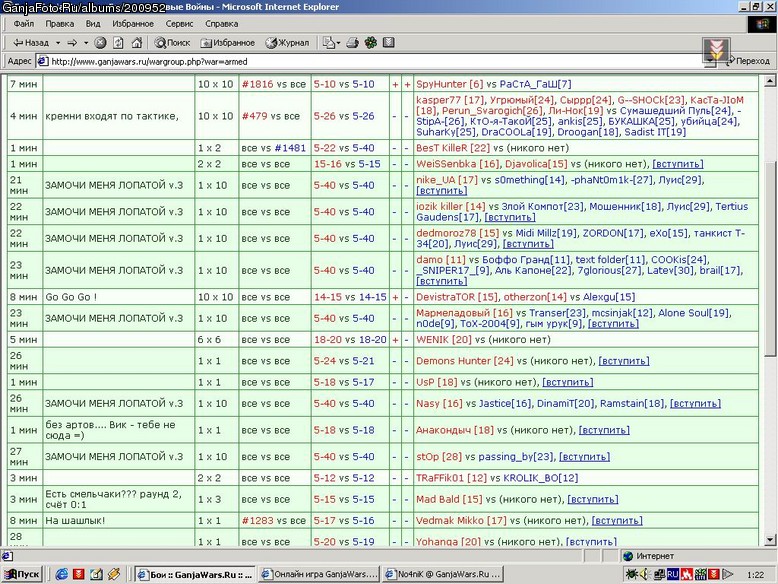Screen dimensions: 778x584
Task: Click the vertical scrollbar thumb
Action: click(769, 259)
